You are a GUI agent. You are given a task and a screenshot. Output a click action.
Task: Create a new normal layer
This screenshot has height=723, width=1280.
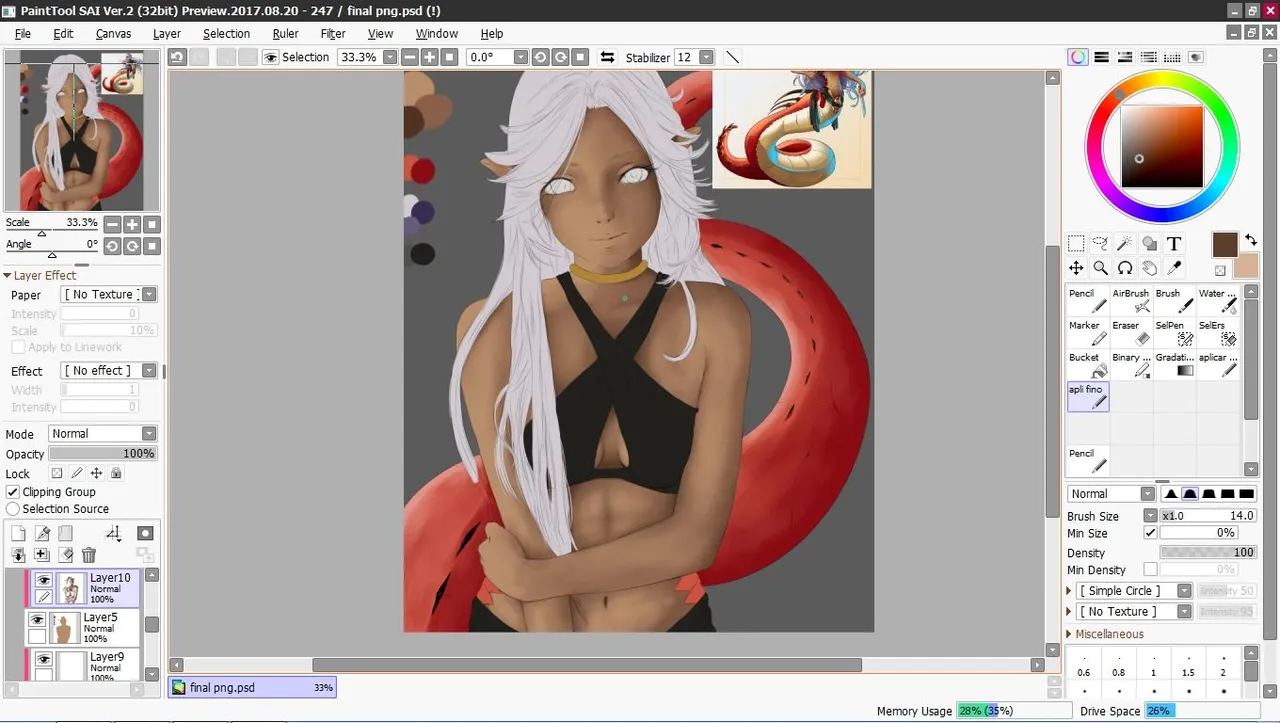point(18,534)
